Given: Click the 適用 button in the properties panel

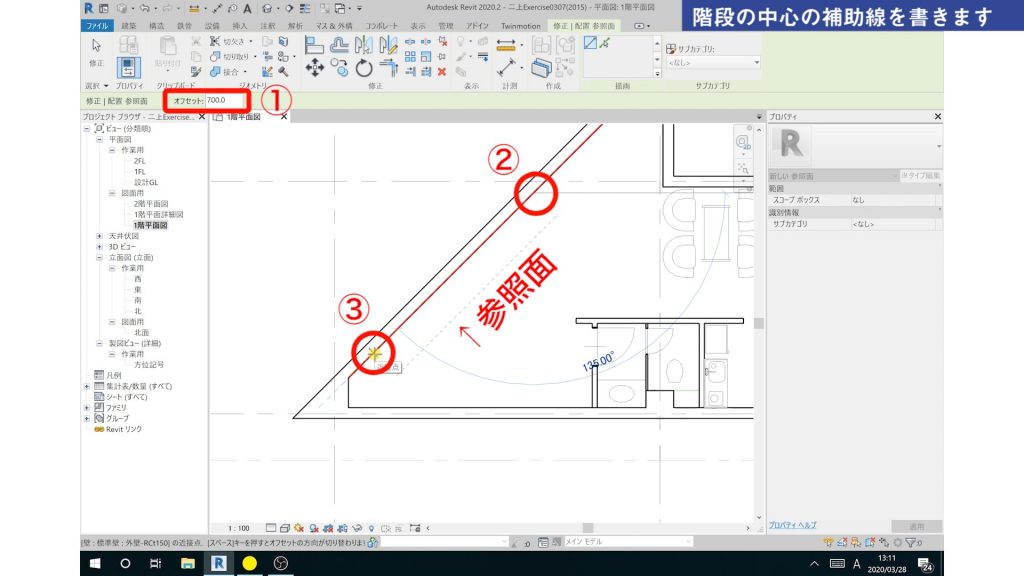Looking at the screenshot, I should click(916, 524).
